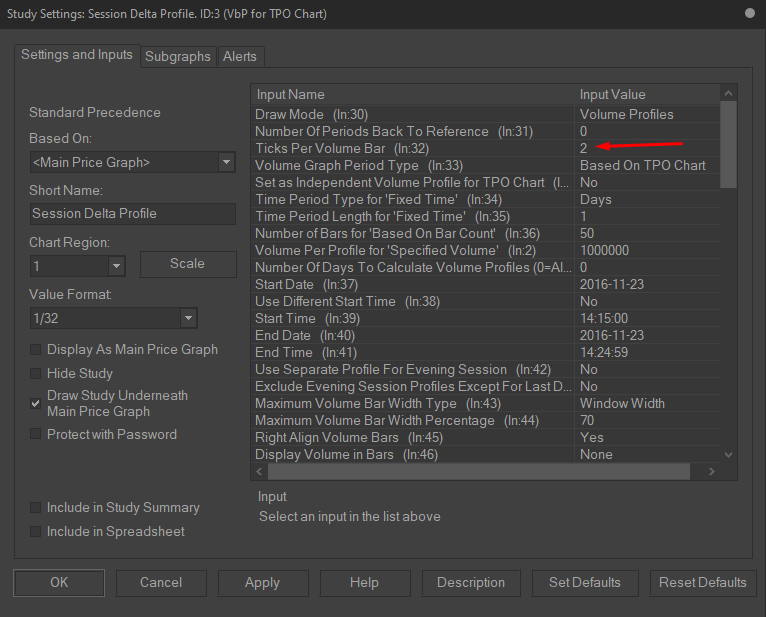766x617 pixels.
Task: Click the Apply button
Action: coord(262,583)
